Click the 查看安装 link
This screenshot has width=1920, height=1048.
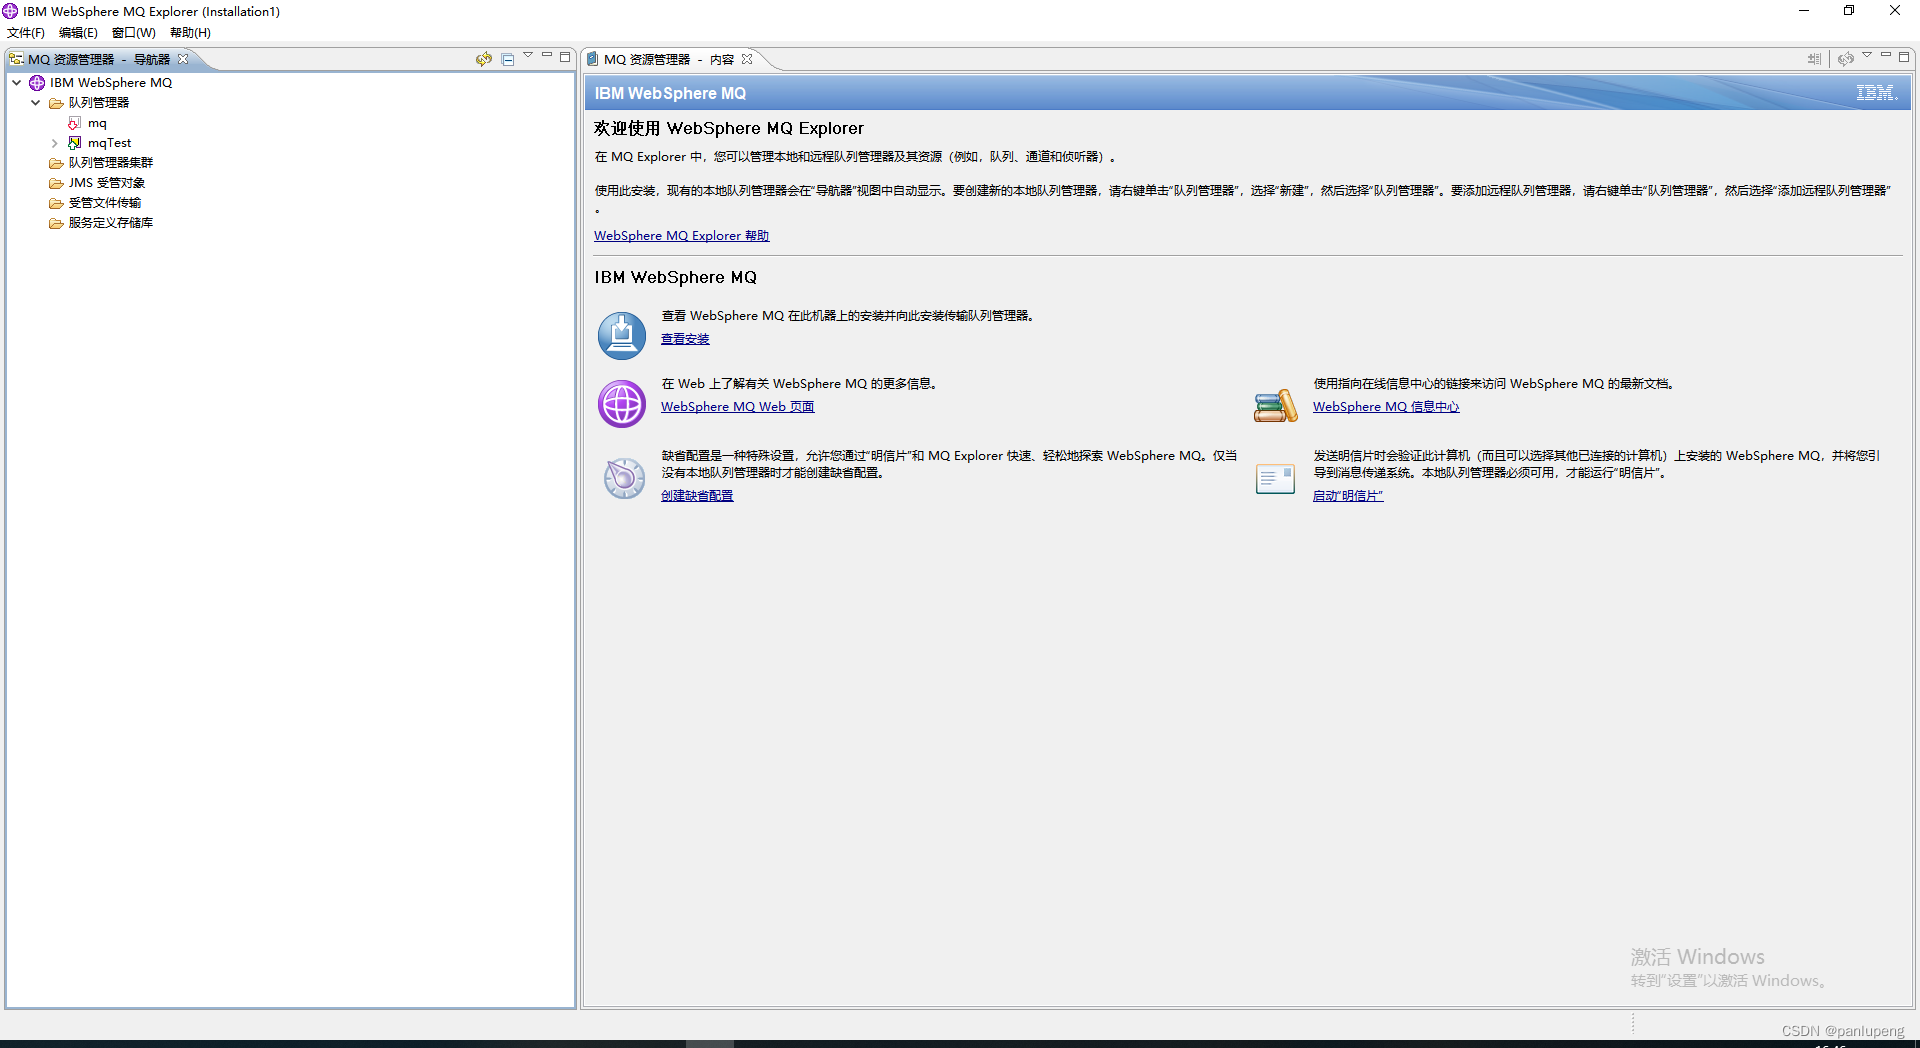pos(685,339)
